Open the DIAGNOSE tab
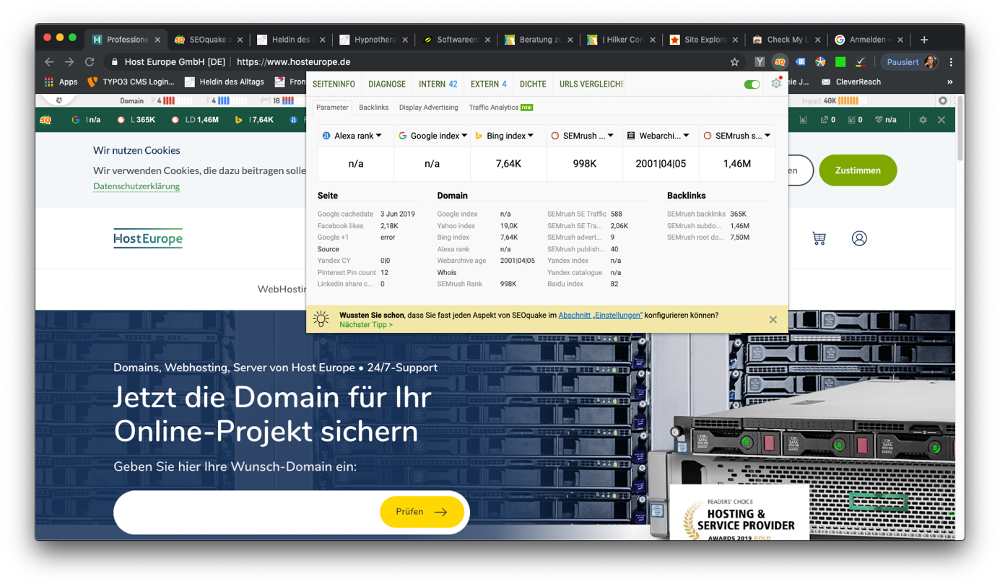The height and width of the screenshot is (587, 1000). tap(386, 84)
